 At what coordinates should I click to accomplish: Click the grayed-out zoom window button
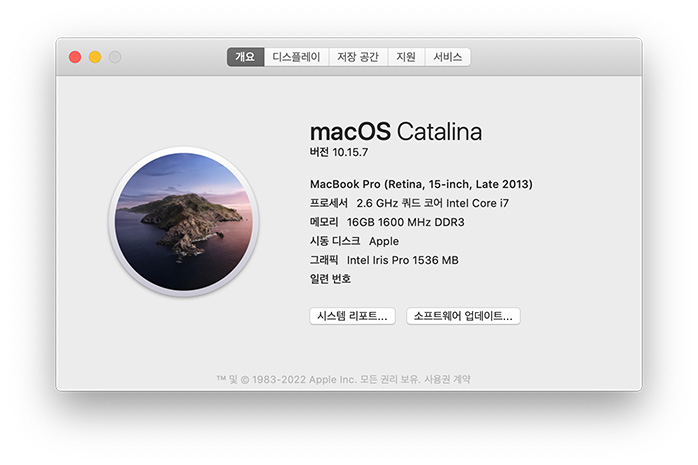click(x=115, y=57)
